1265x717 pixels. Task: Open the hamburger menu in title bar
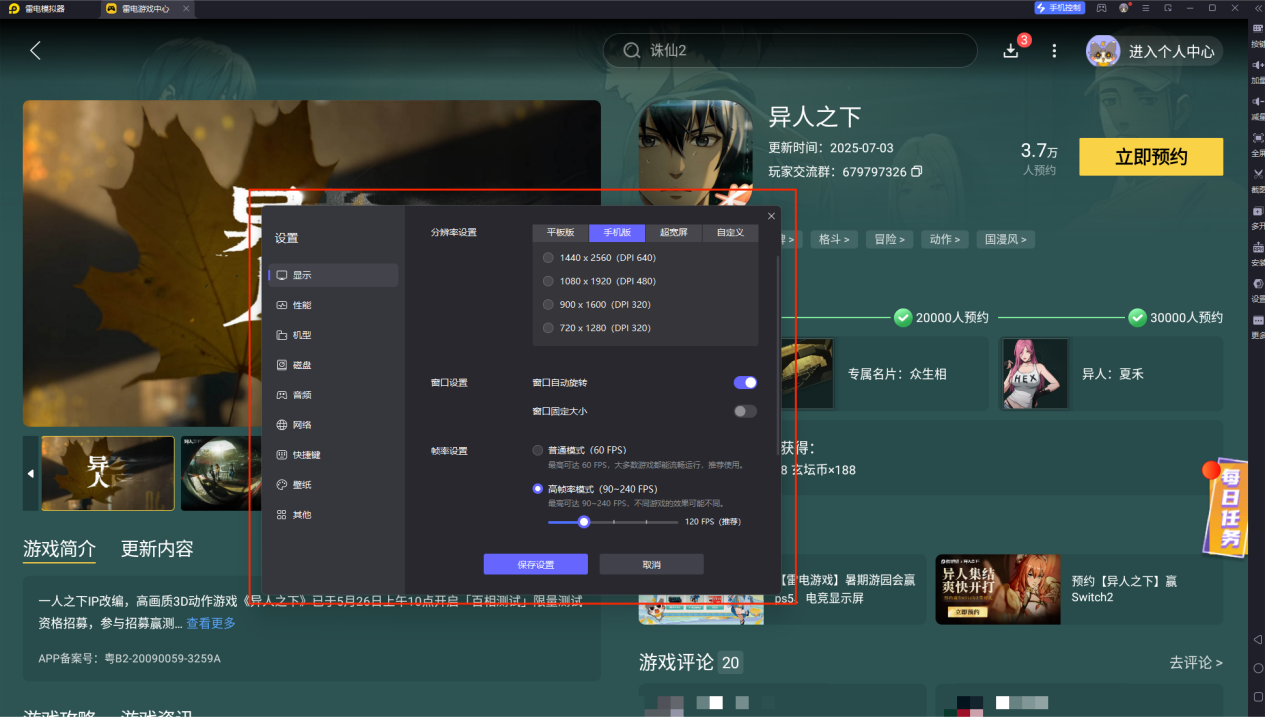1145,8
